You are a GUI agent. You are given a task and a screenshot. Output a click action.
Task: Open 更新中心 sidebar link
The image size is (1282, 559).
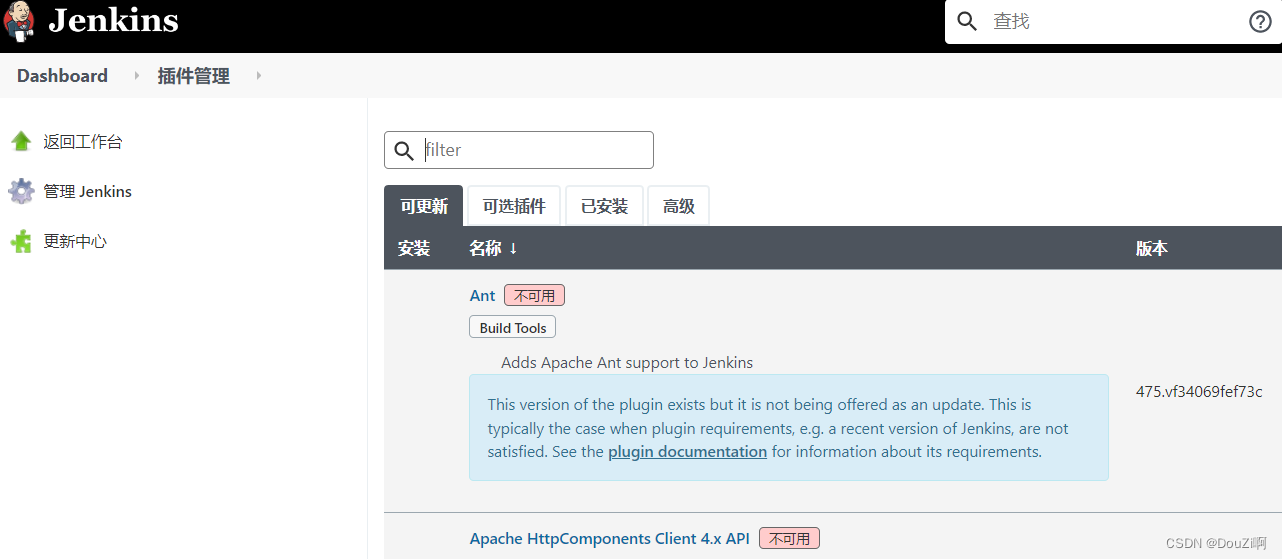pos(75,241)
